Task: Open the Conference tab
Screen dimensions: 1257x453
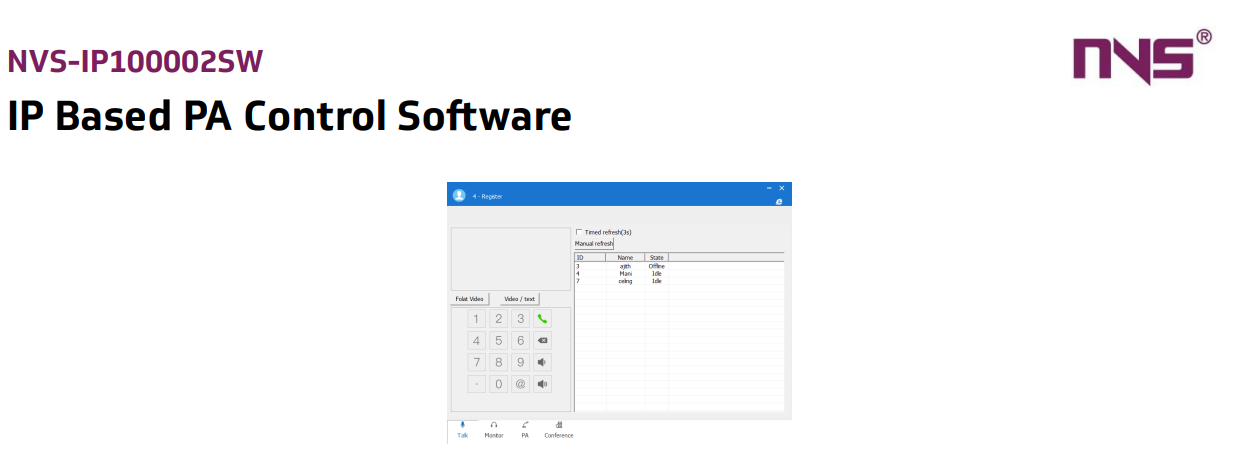Action: [x=559, y=430]
